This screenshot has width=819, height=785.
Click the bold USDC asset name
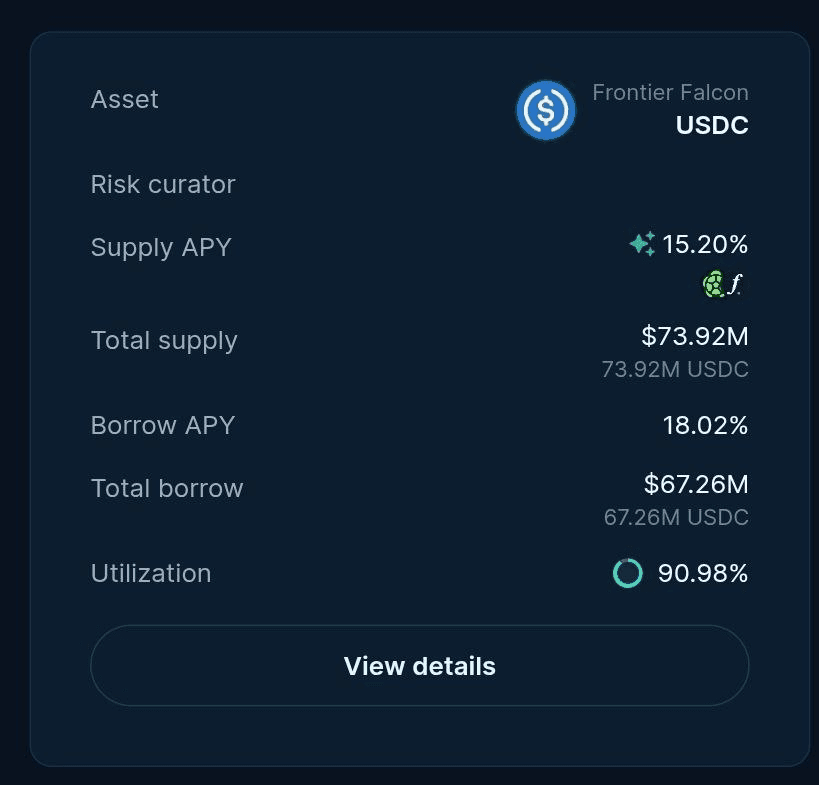coord(712,125)
